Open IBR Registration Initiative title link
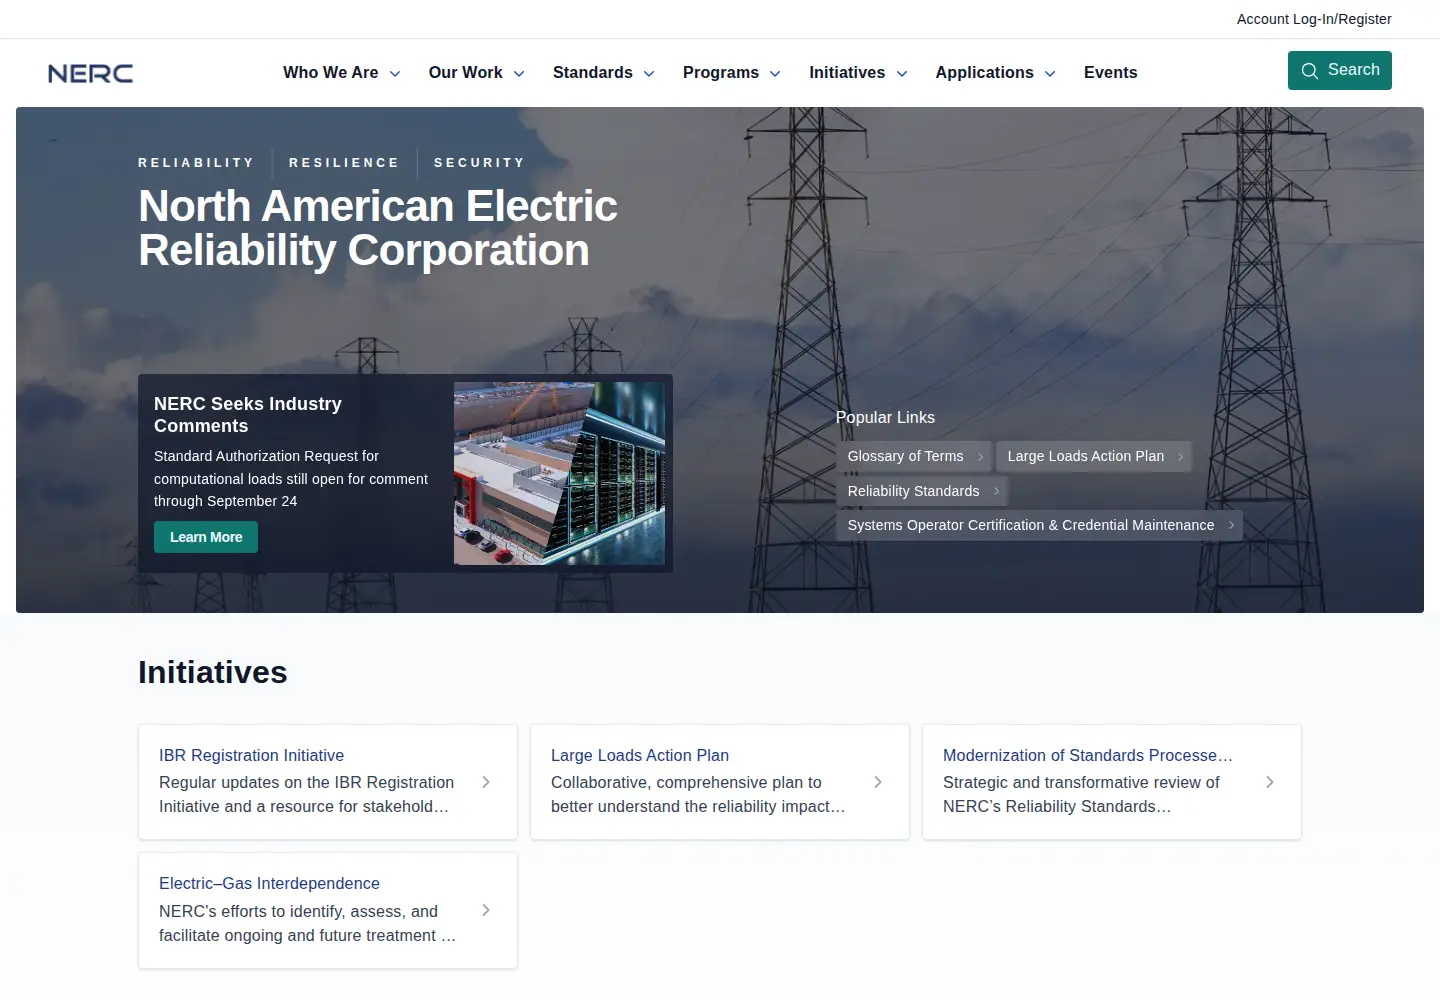Image resolution: width=1440 pixels, height=1000 pixels. (251, 756)
